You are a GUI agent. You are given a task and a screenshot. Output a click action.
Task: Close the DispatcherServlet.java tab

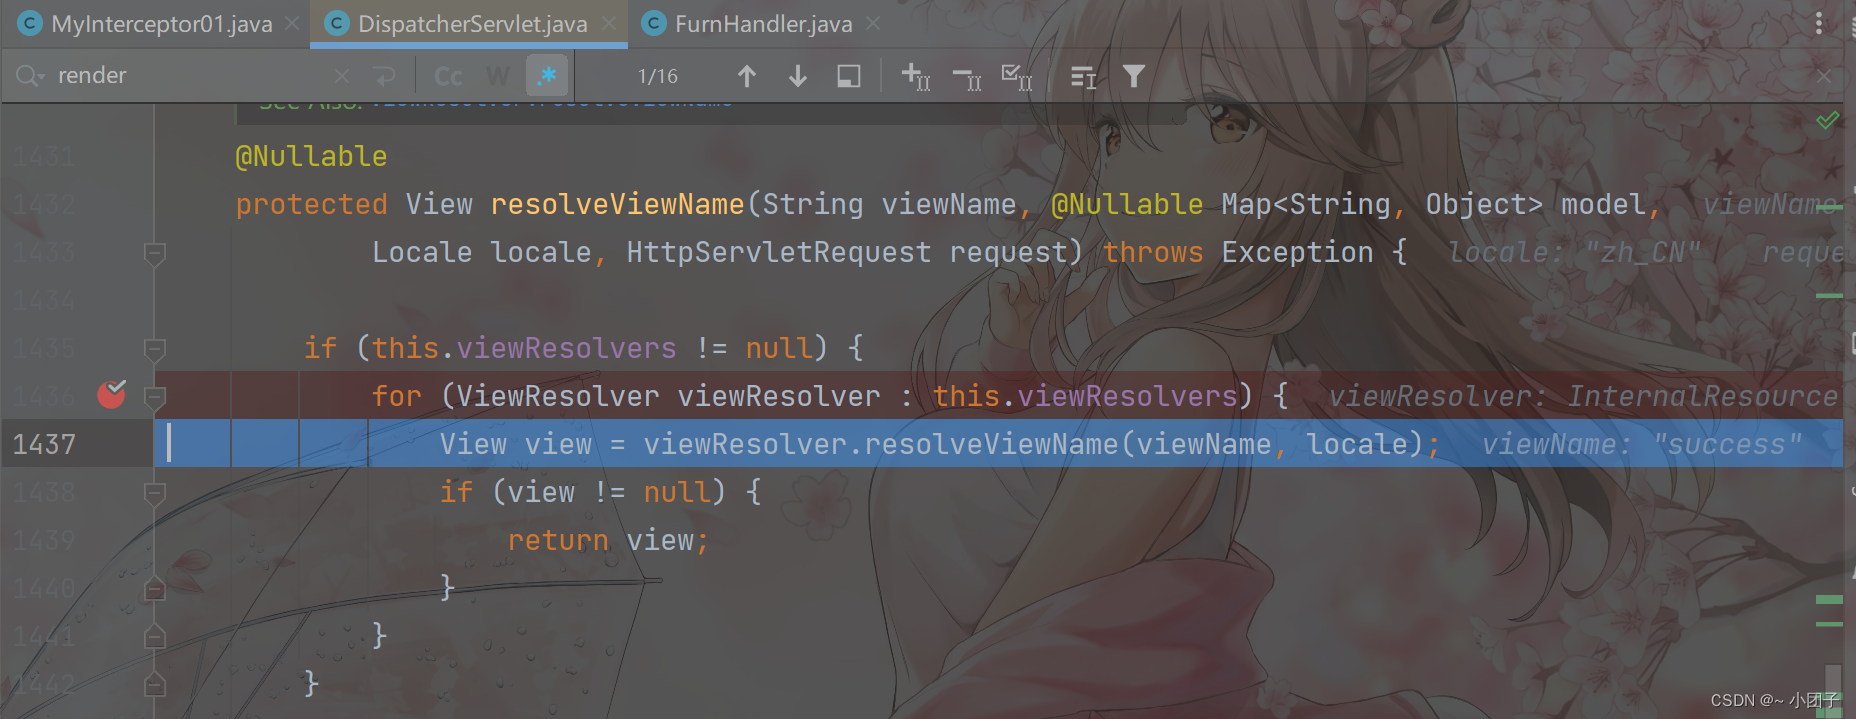pos(609,23)
